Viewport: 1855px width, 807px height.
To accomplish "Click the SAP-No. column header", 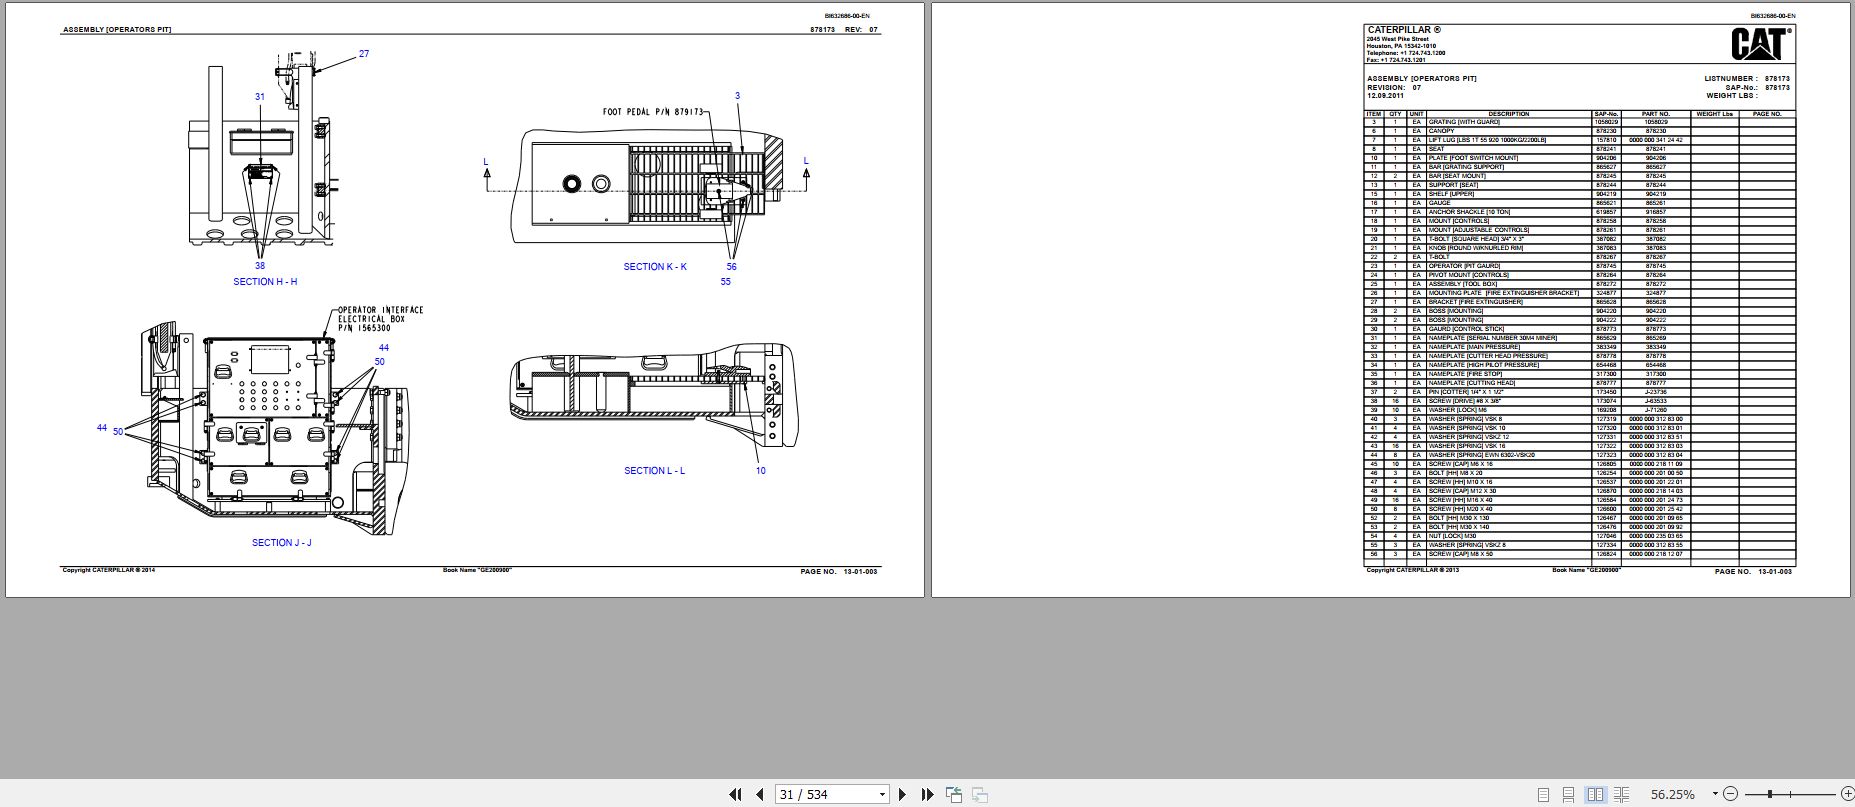I will 1606,114.
